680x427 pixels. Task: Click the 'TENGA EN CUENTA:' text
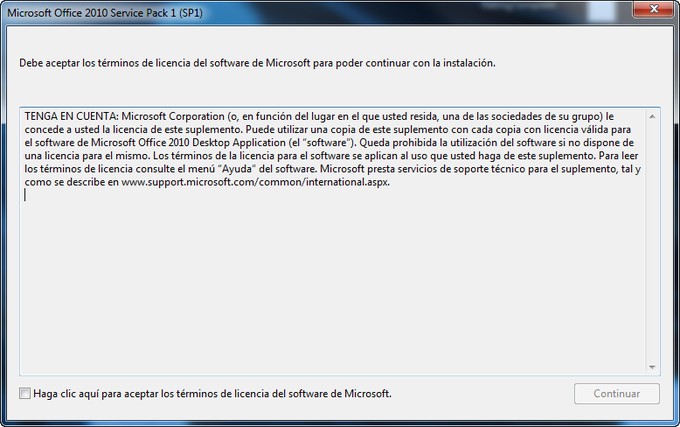coord(72,116)
